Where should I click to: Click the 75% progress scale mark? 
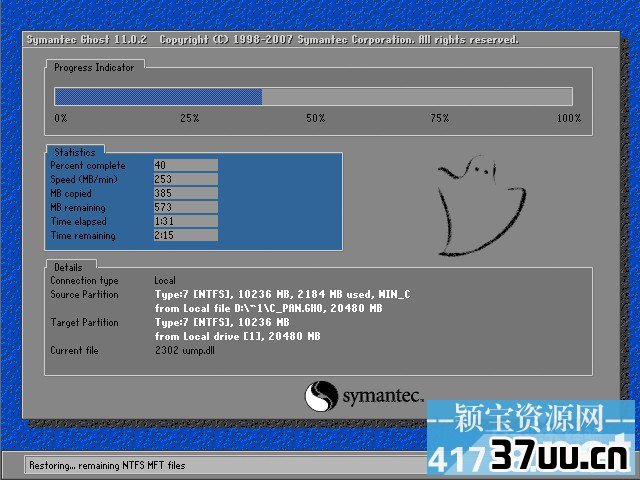440,118
